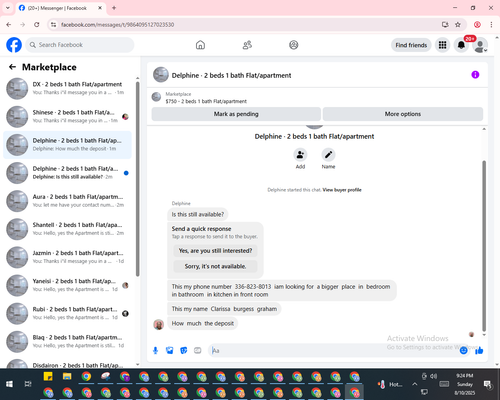Open the Home feed icon
The width and height of the screenshot is (500, 400).
click(x=200, y=45)
